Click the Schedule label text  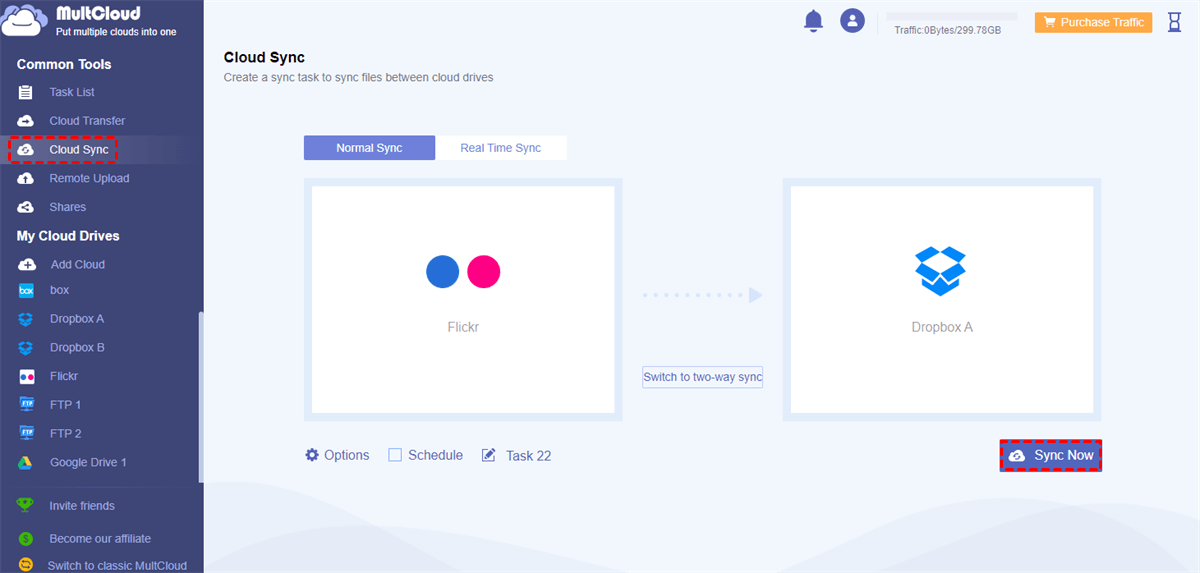click(435, 455)
